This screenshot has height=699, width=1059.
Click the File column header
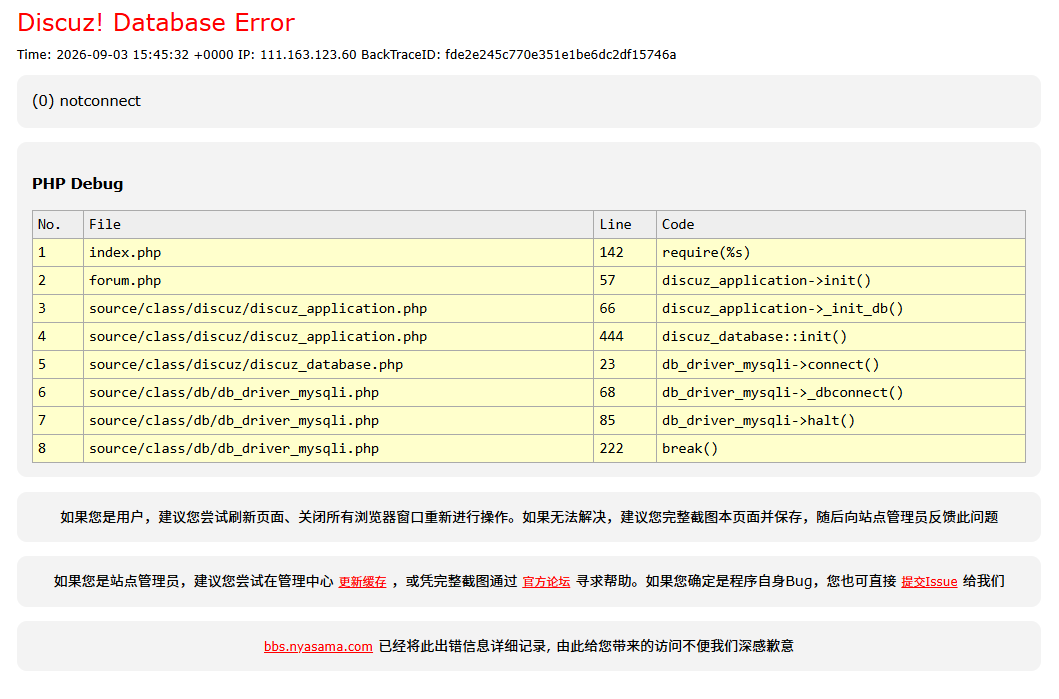[x=338, y=224]
